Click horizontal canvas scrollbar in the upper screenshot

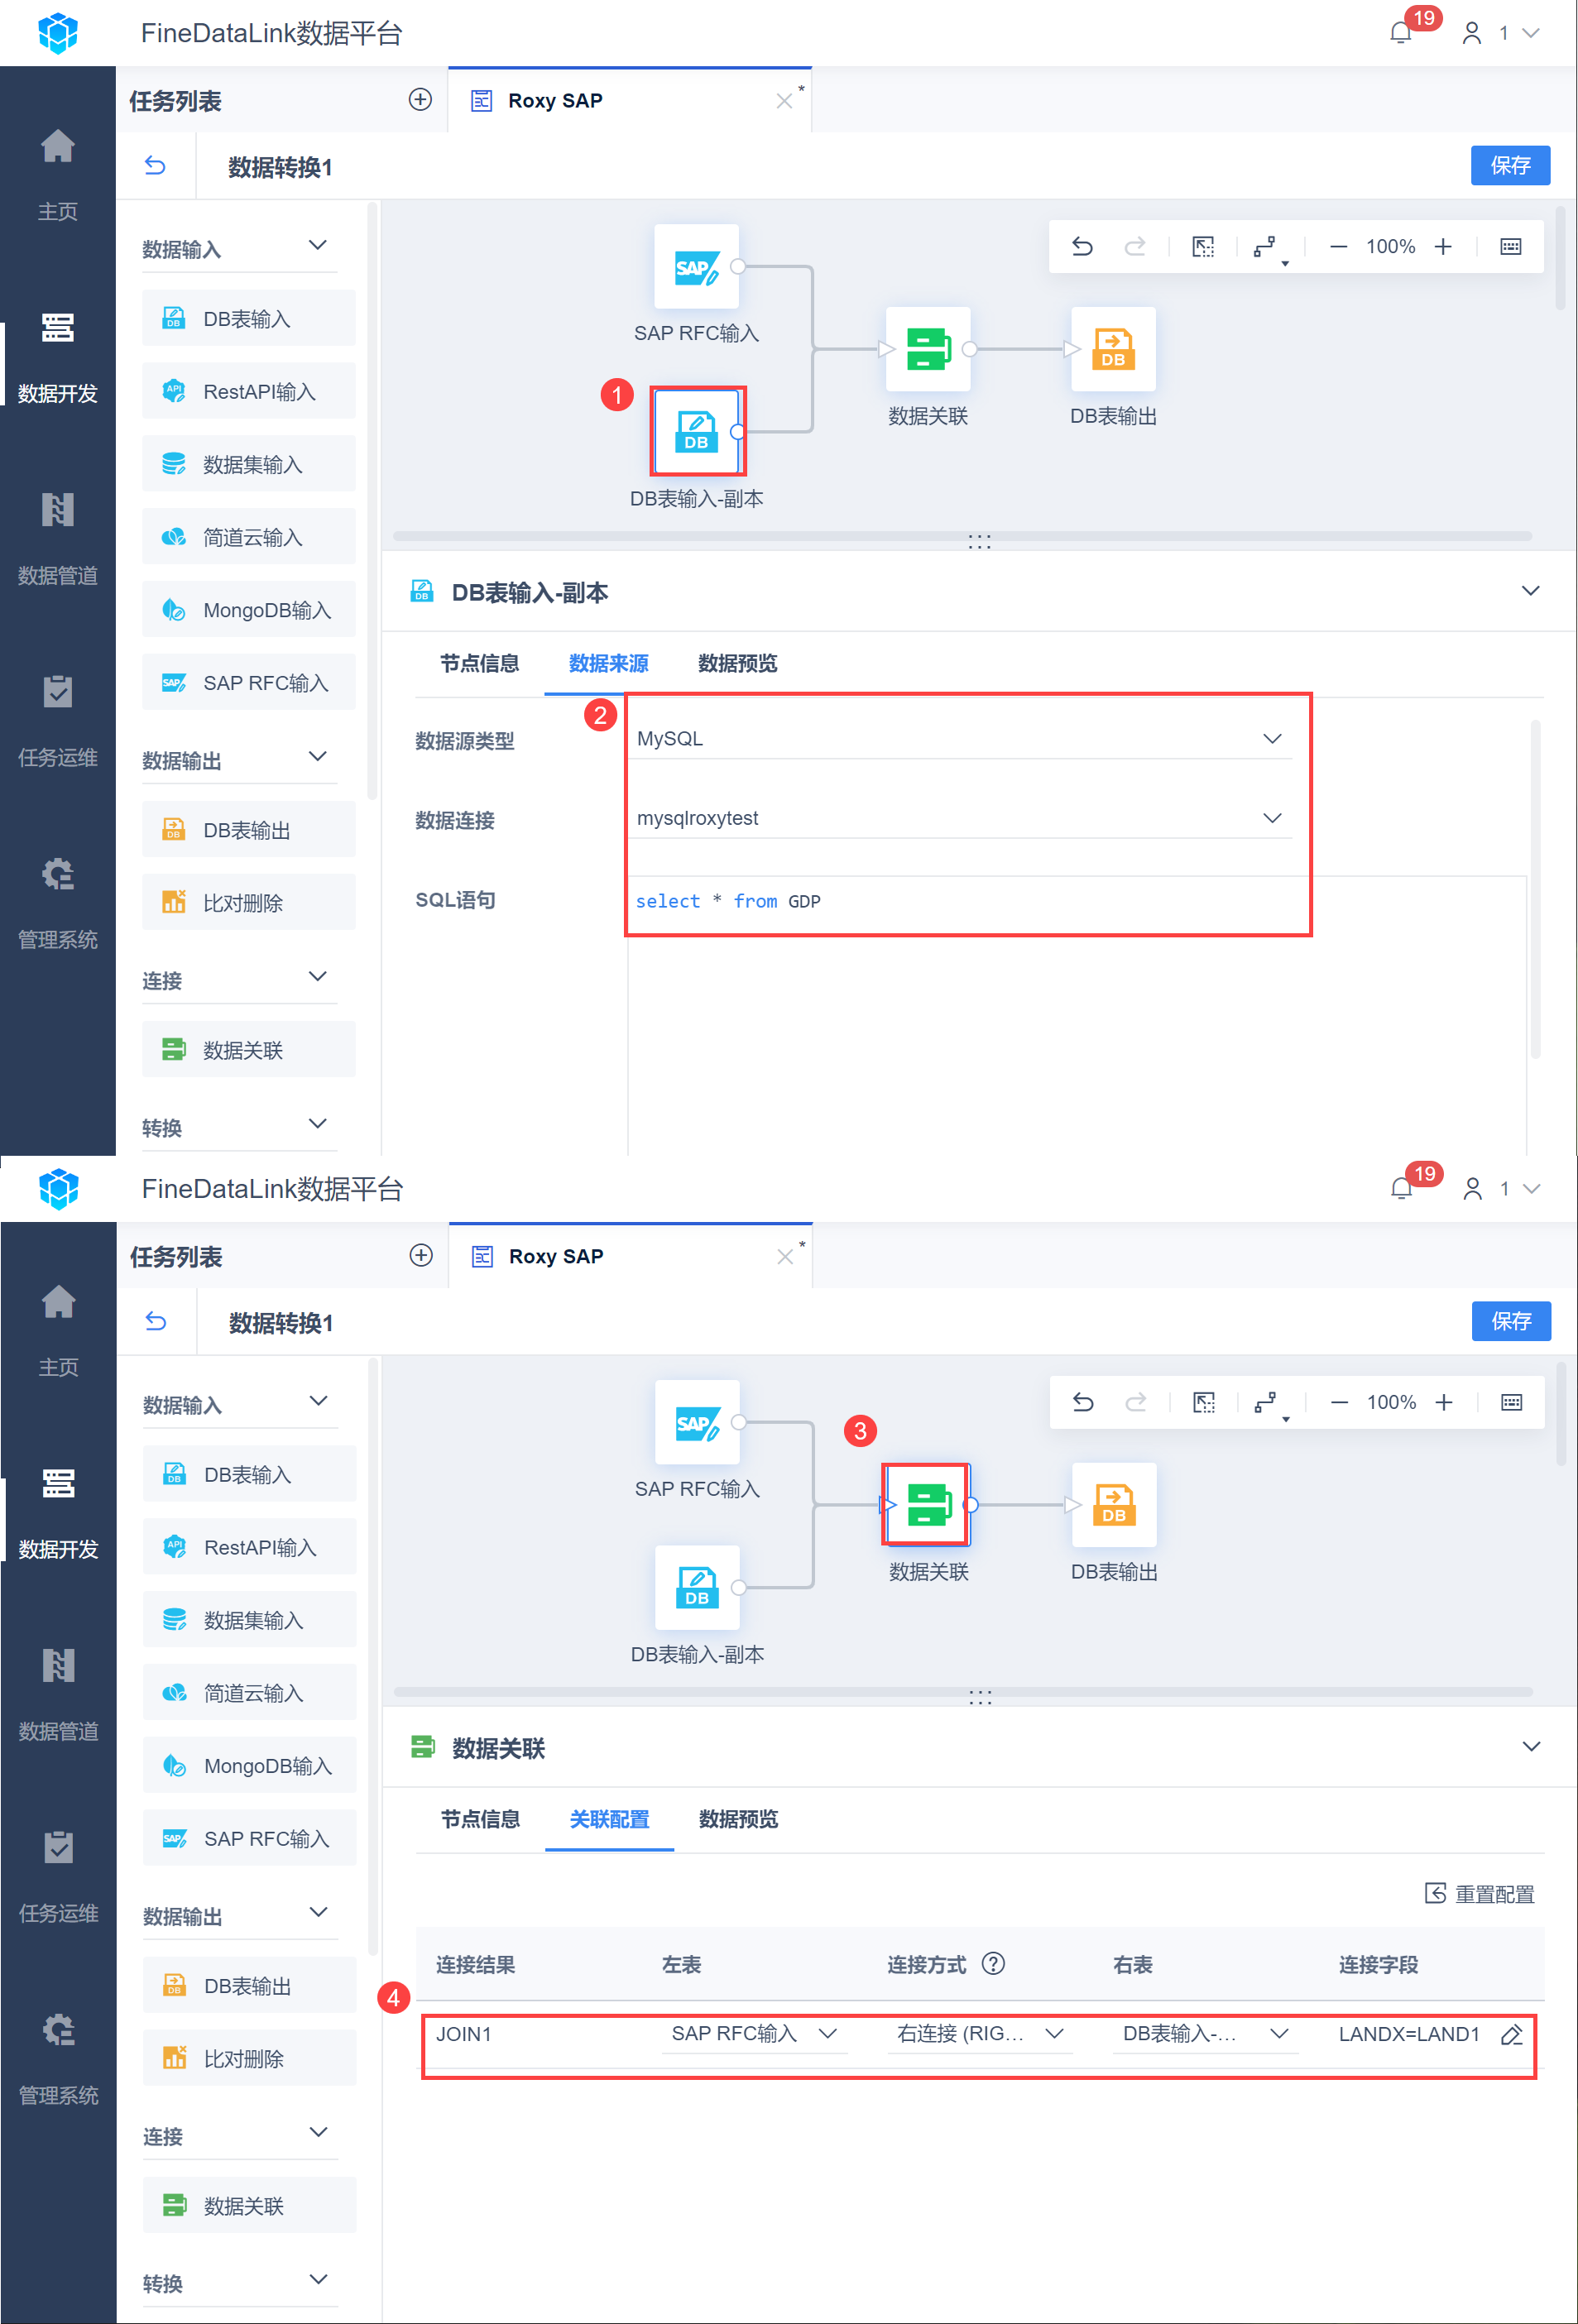[962, 536]
